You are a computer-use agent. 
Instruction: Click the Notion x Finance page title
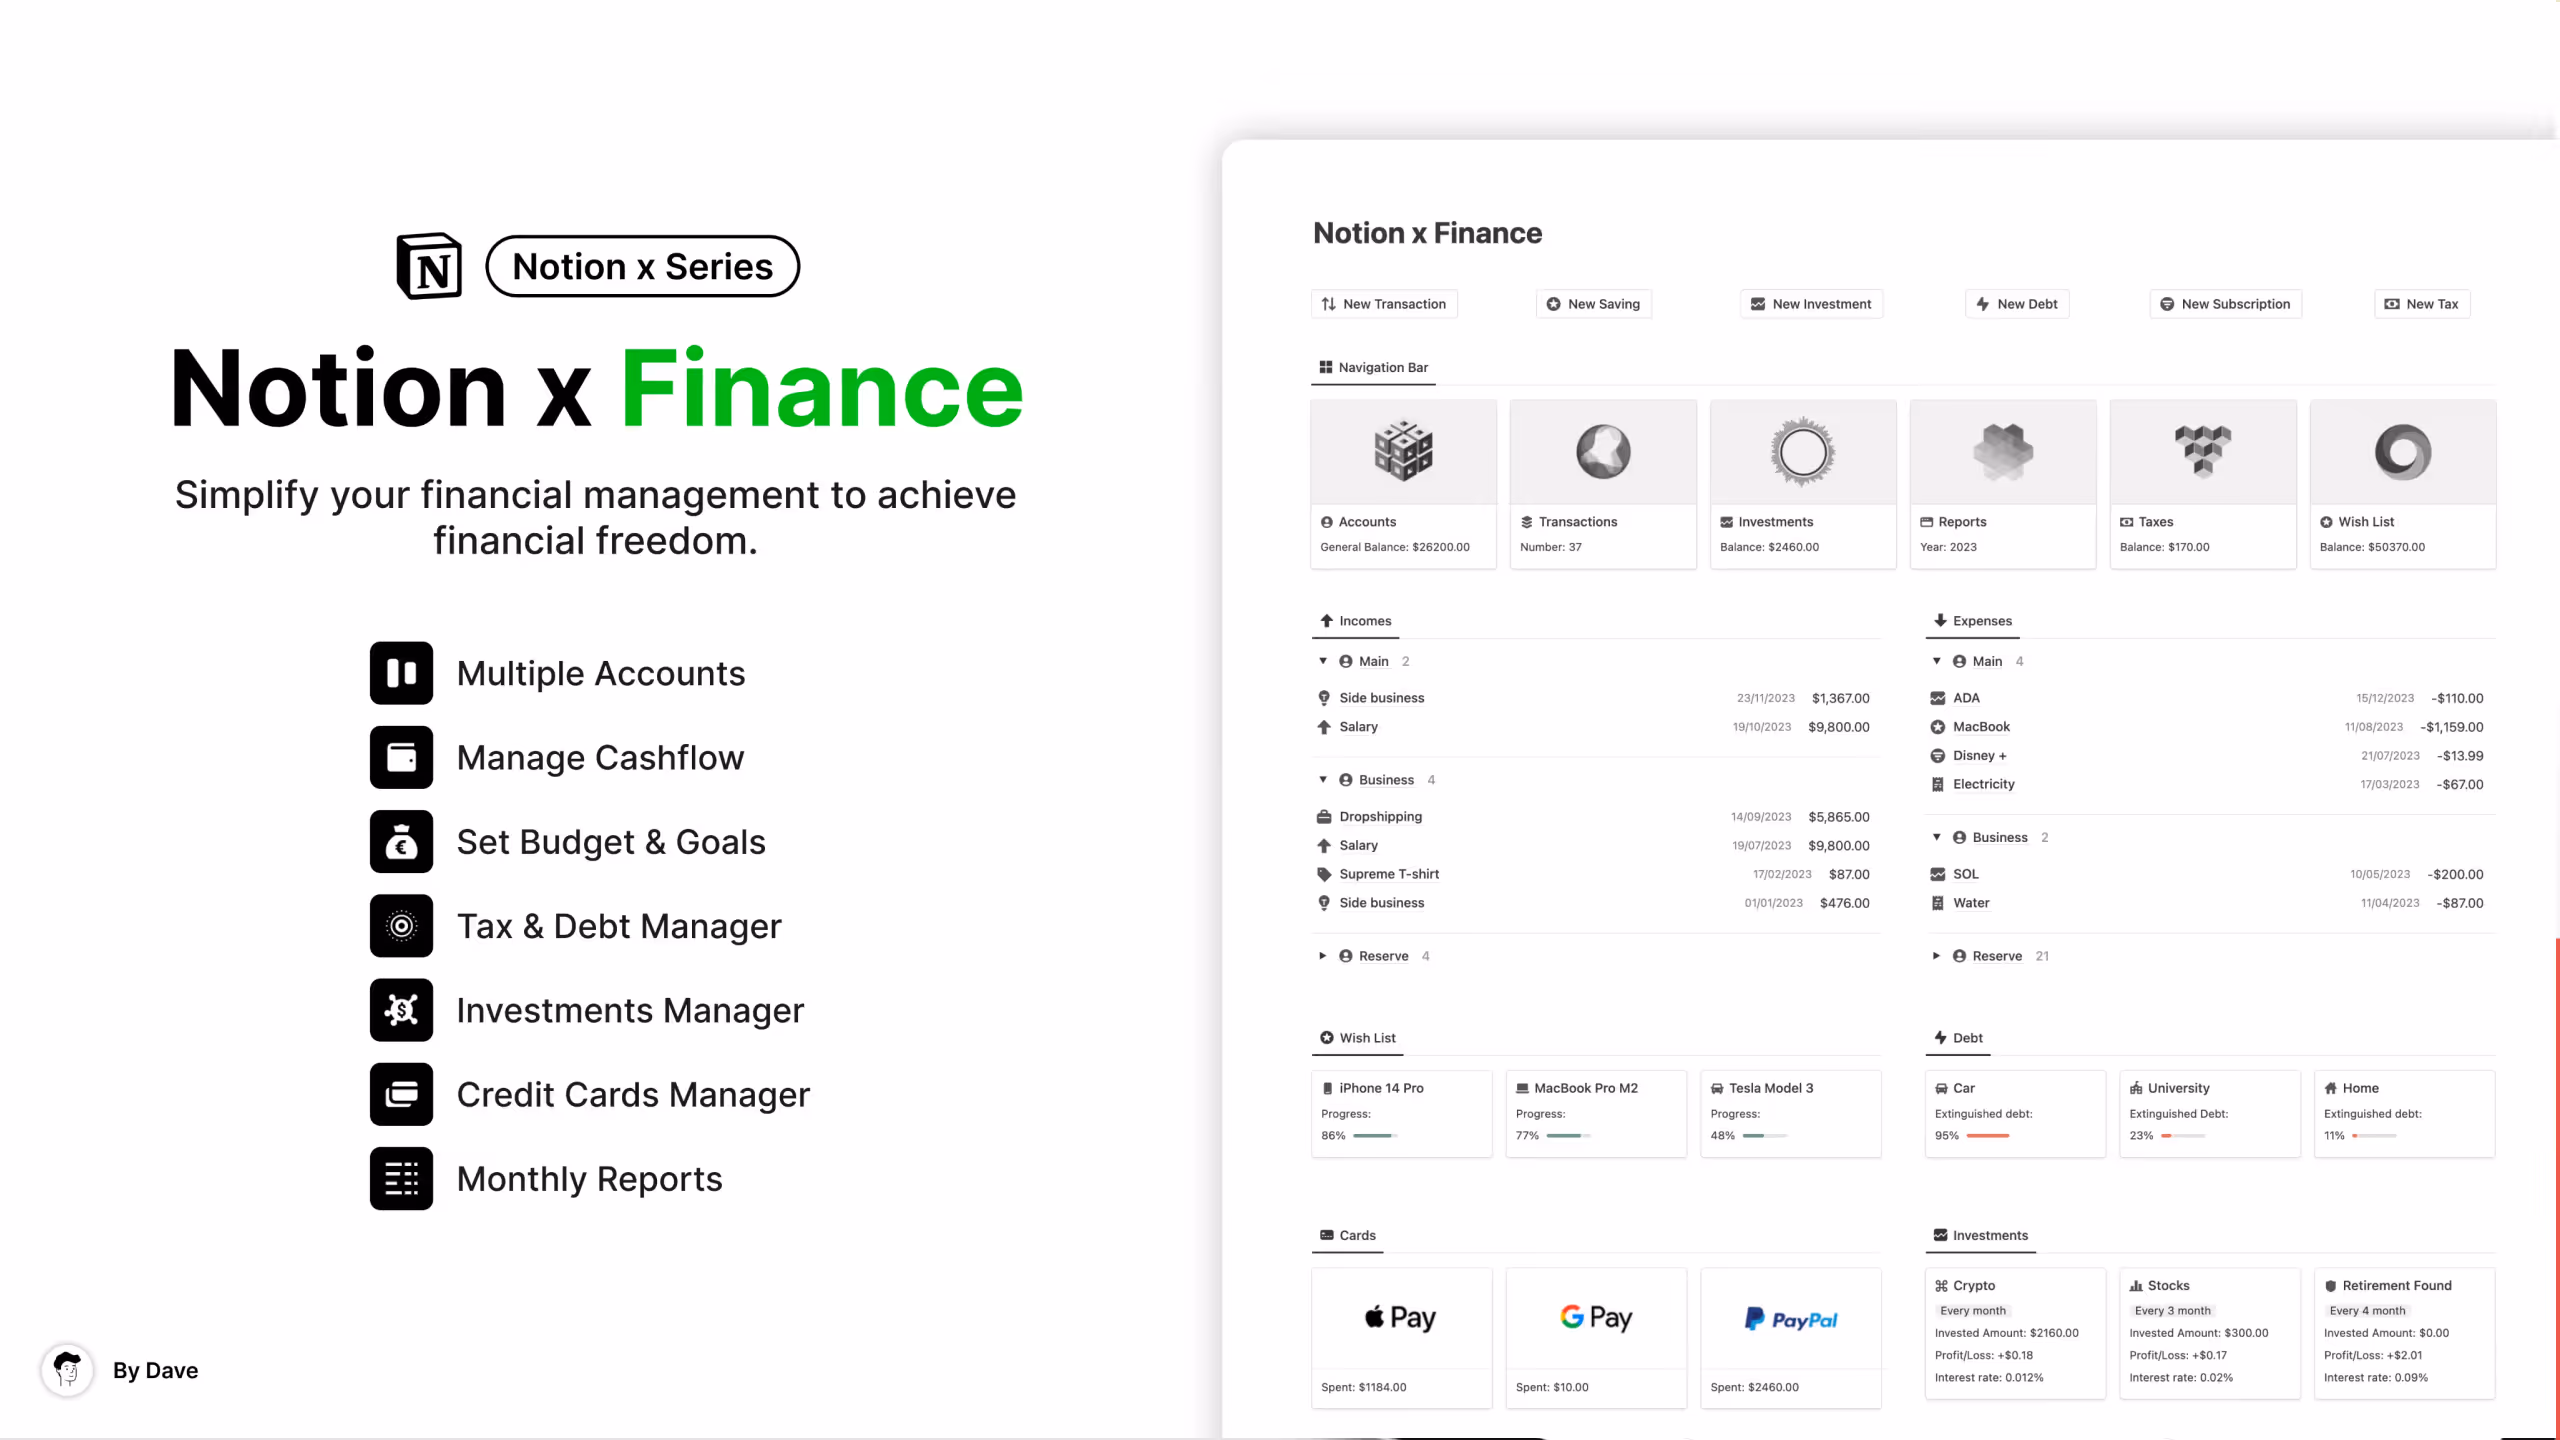[x=1427, y=233]
